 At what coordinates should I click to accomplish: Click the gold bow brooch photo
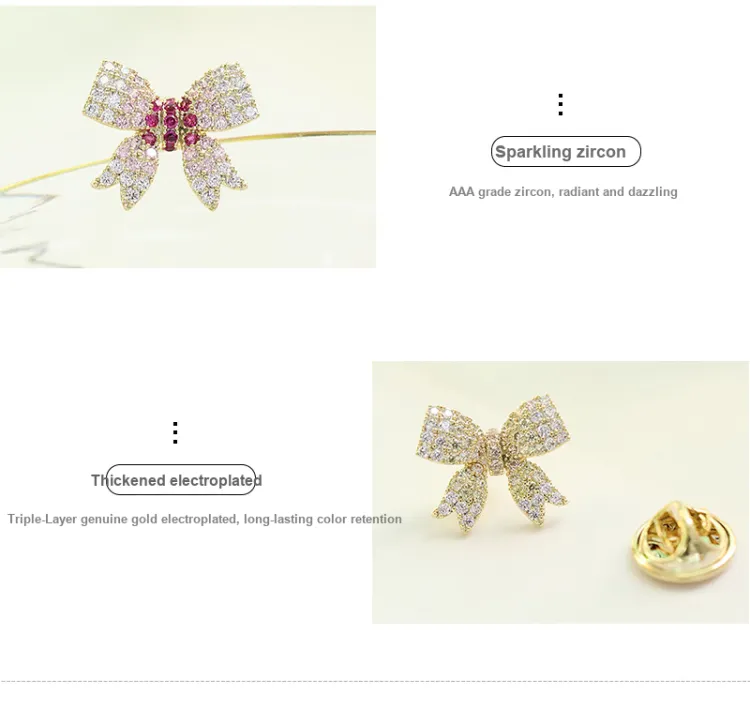(561, 493)
